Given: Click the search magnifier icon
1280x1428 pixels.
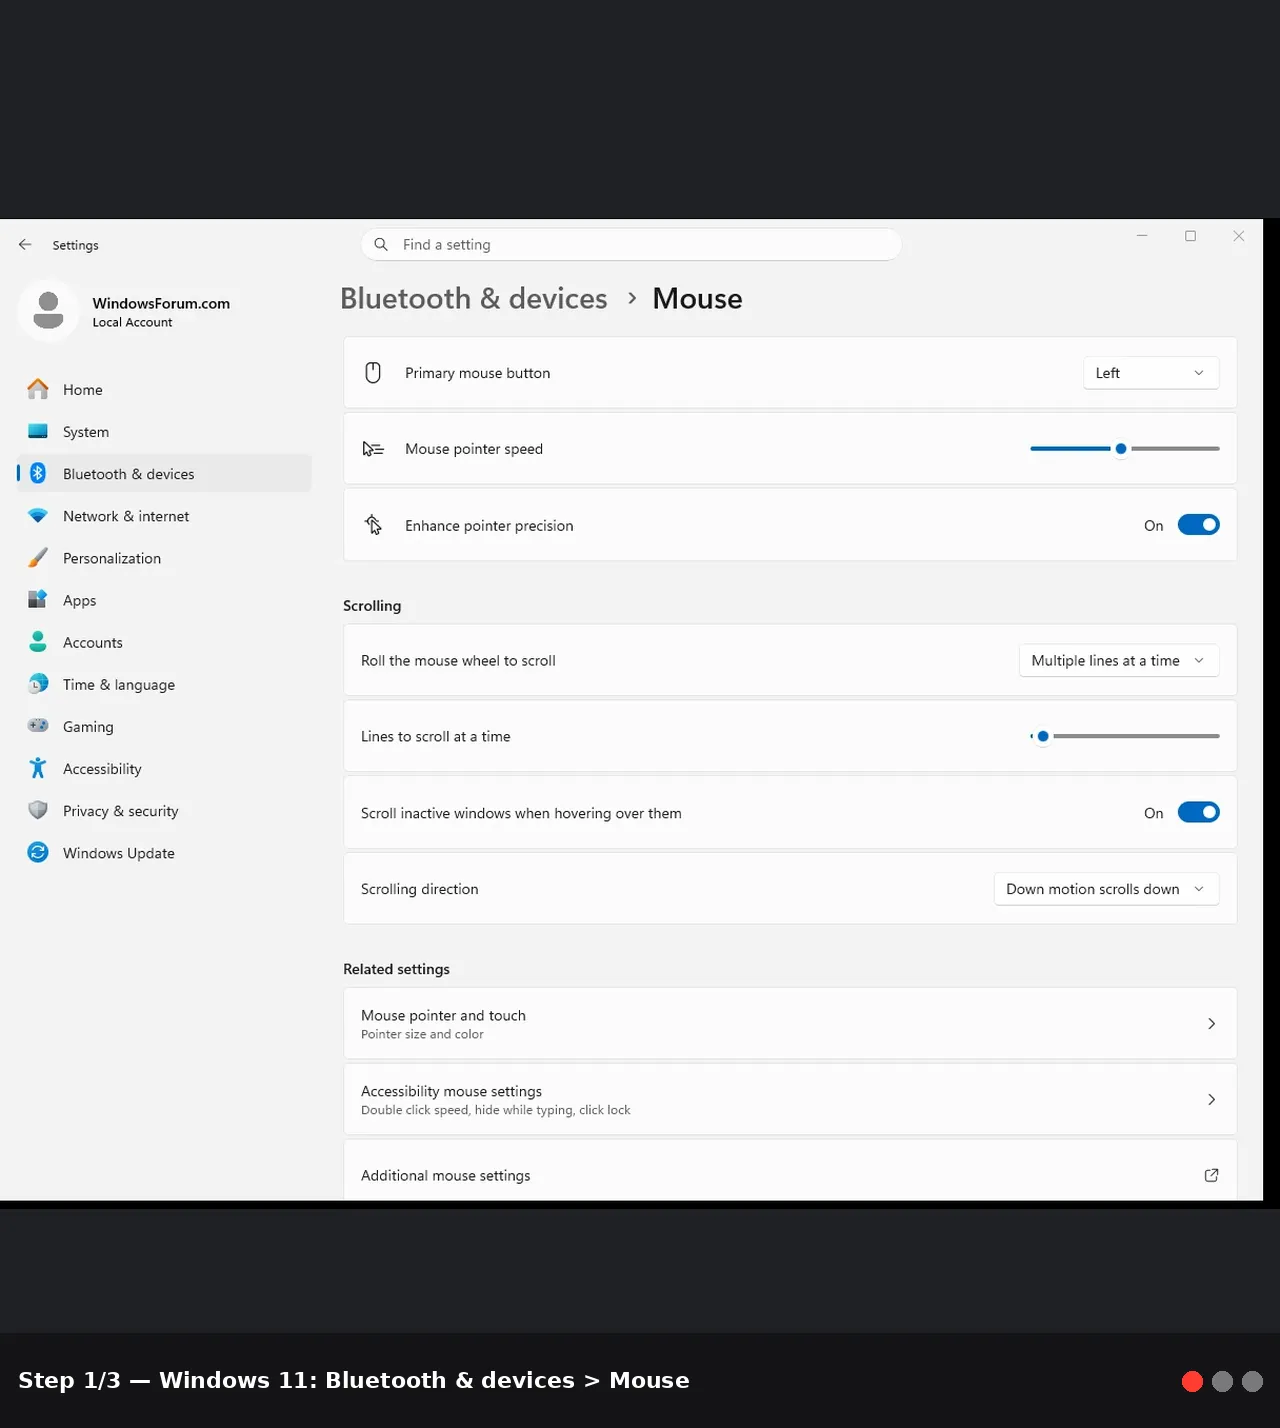Looking at the screenshot, I should [x=381, y=244].
